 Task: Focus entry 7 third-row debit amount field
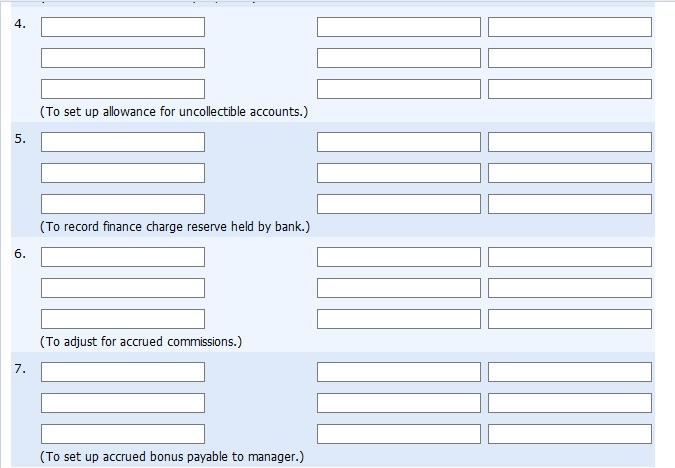pyautogui.click(x=399, y=434)
